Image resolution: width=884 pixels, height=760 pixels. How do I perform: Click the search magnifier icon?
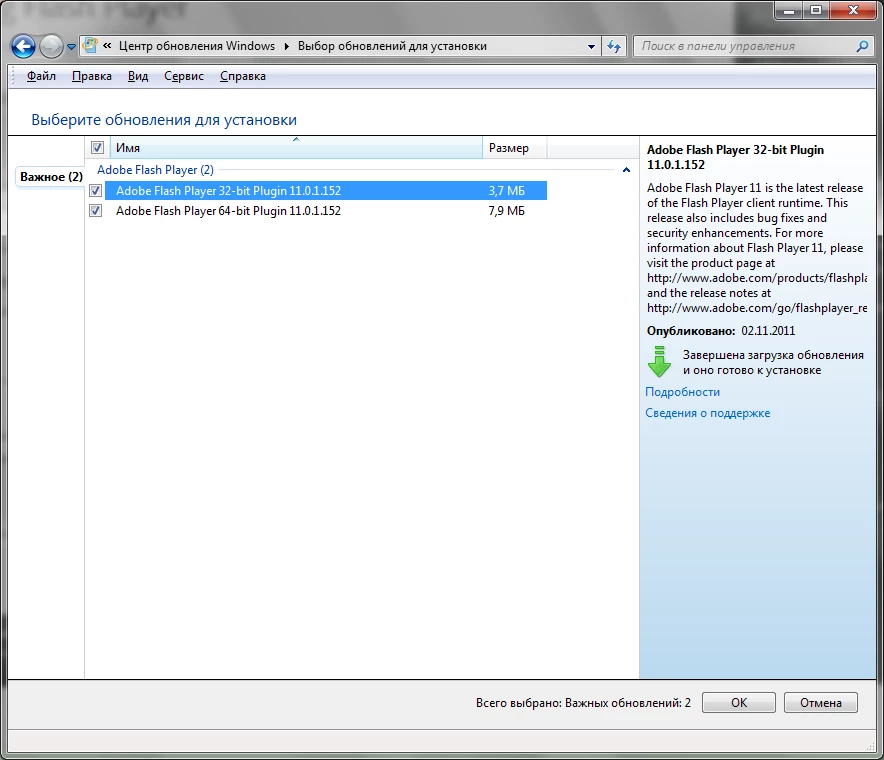862,46
